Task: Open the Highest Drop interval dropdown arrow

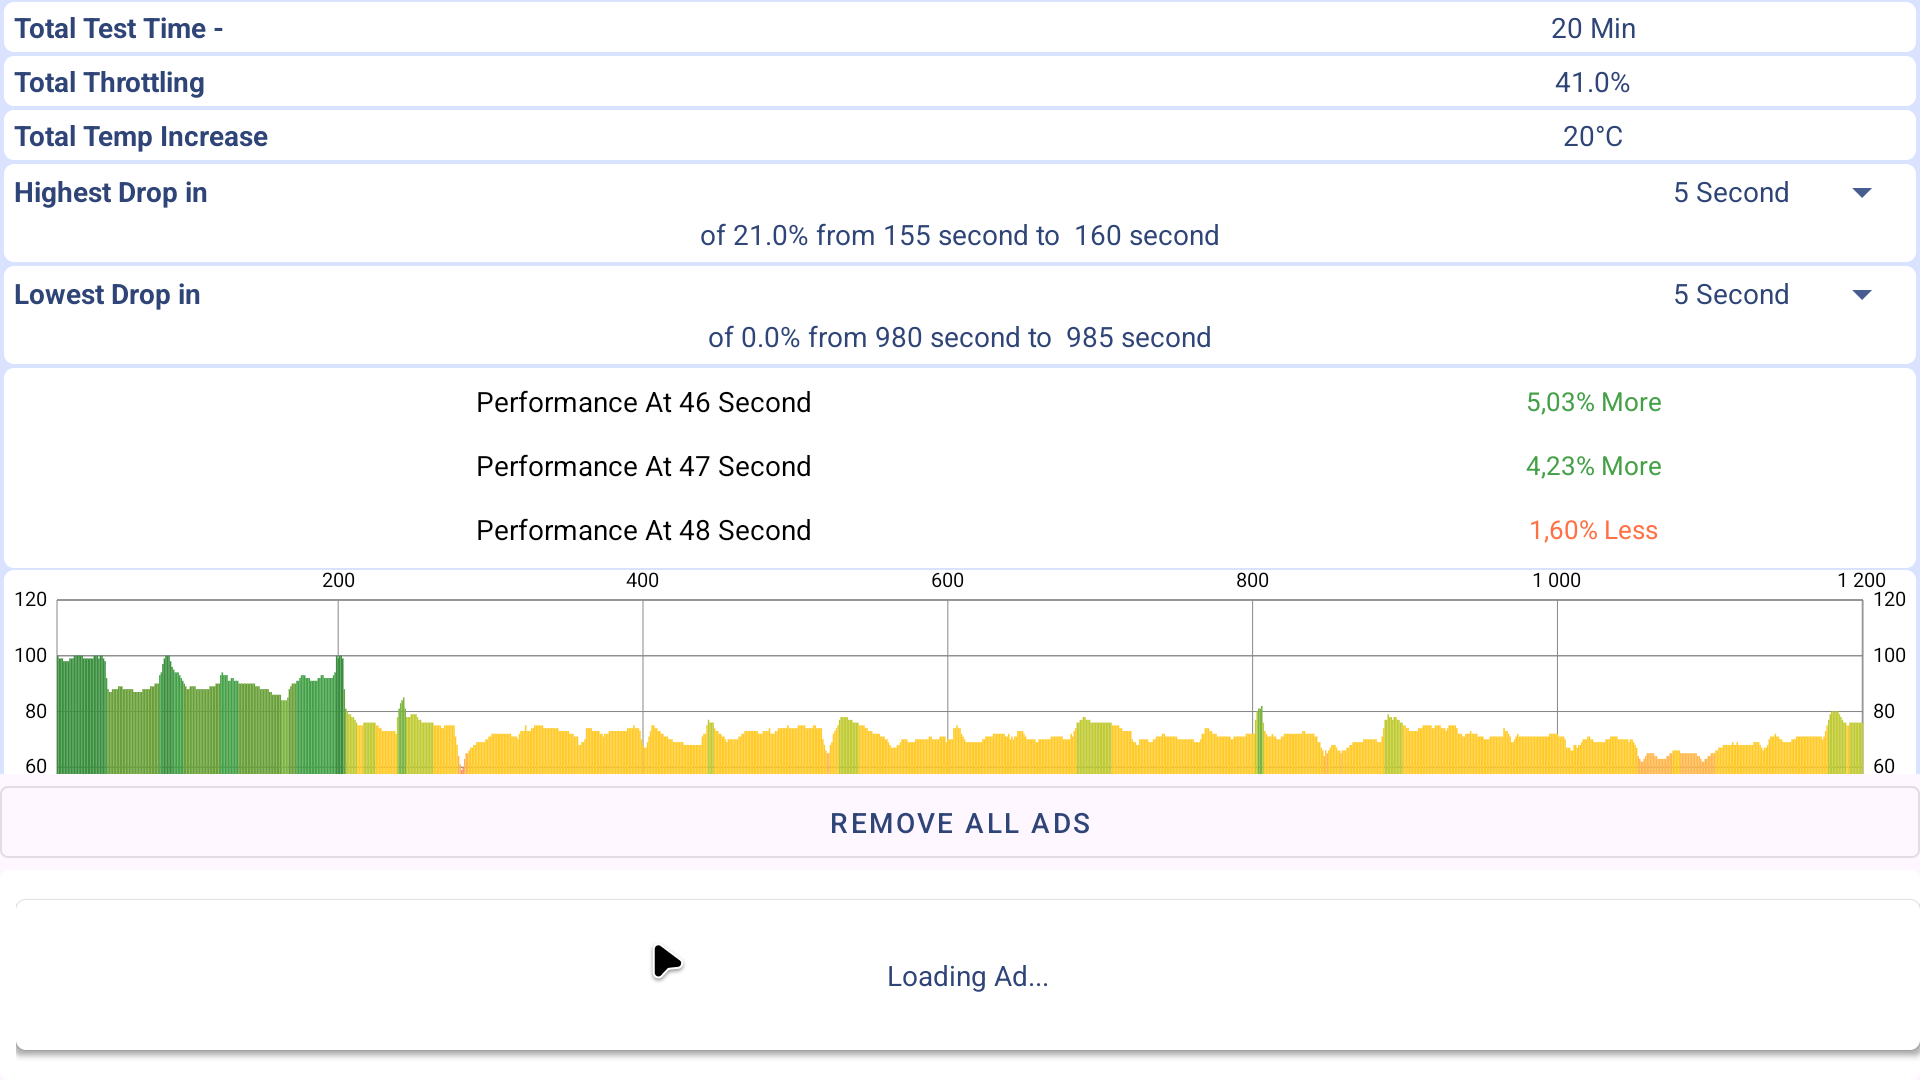Action: (x=1861, y=193)
